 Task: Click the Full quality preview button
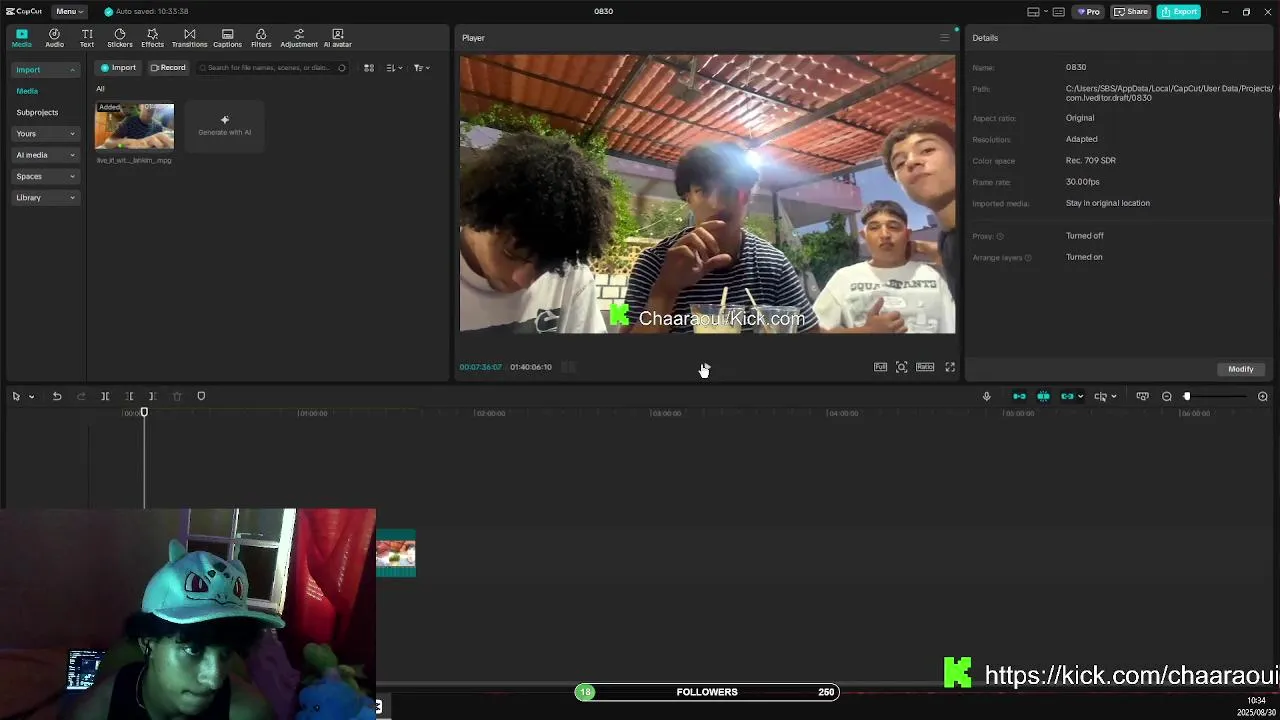click(880, 367)
